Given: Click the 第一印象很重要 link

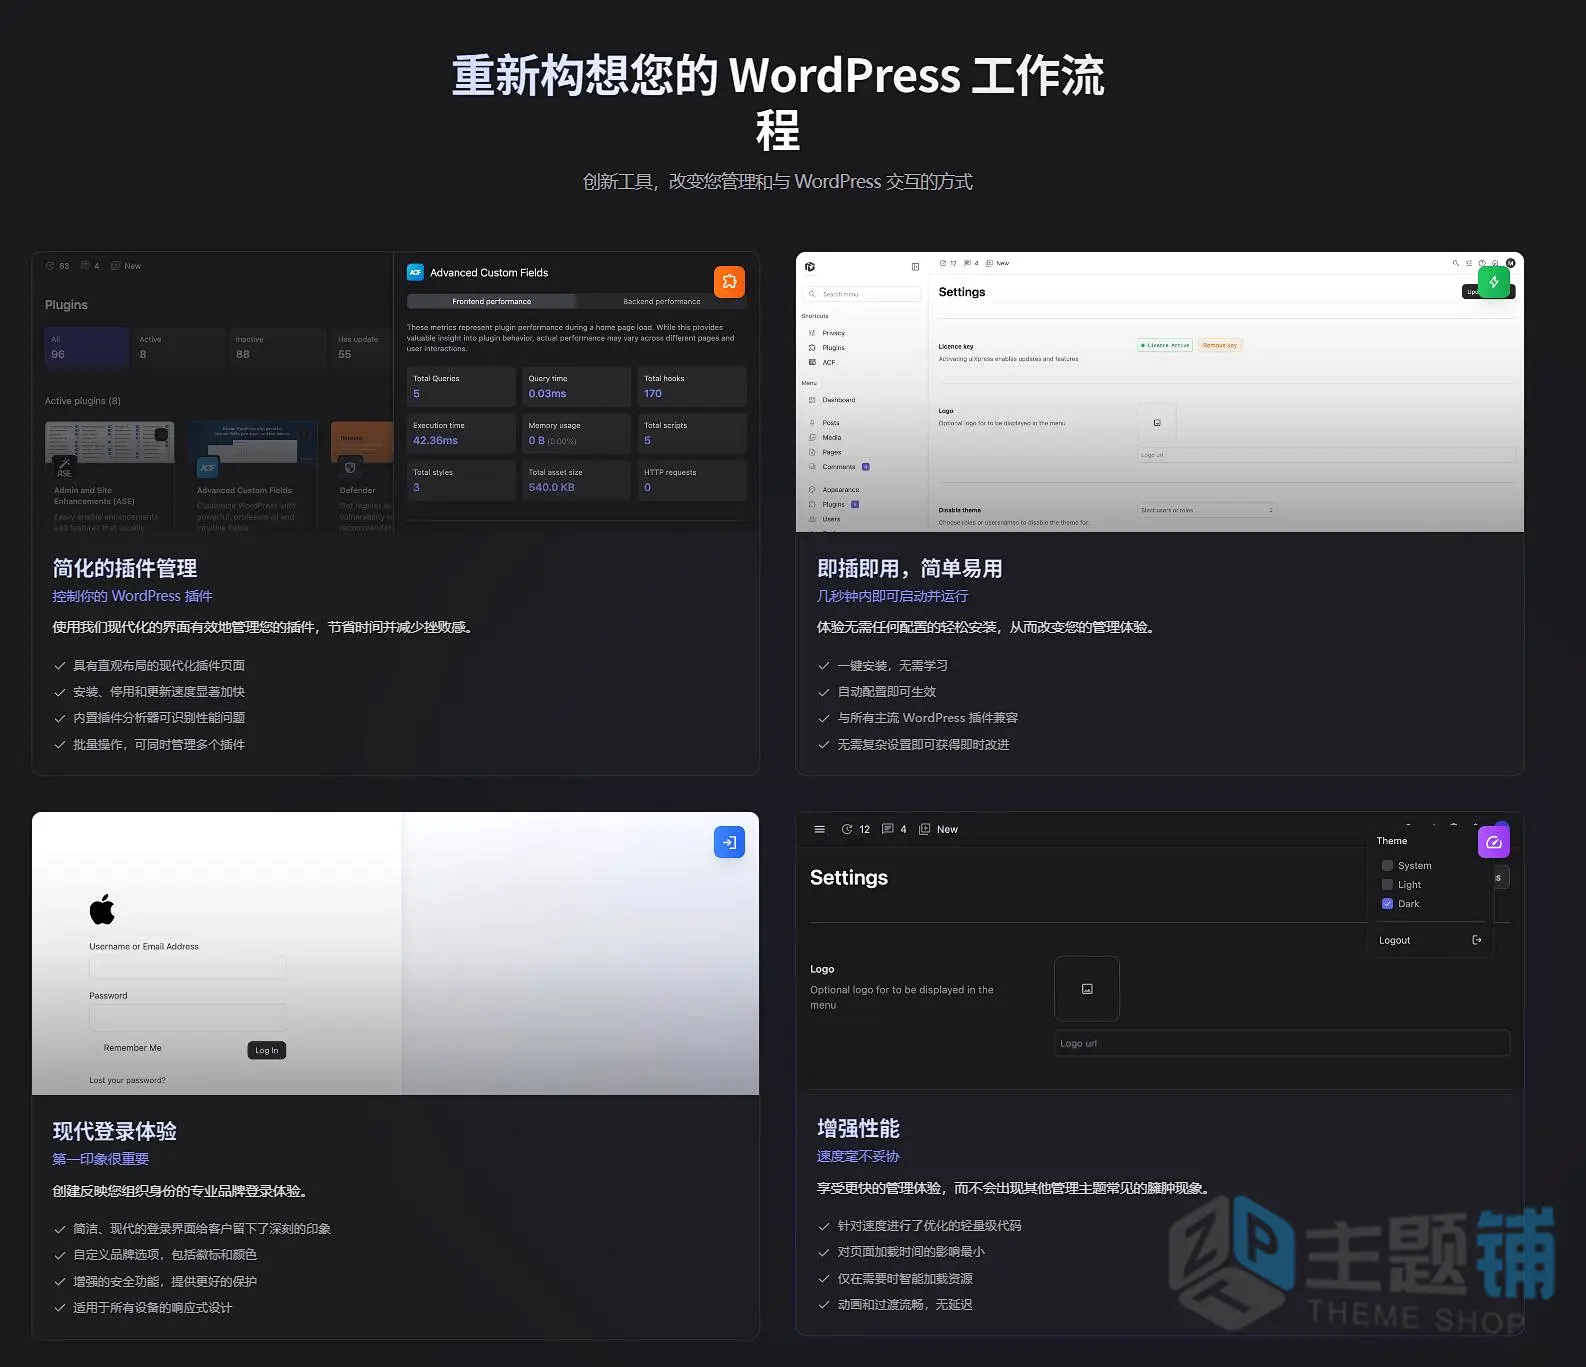Looking at the screenshot, I should pyautogui.click(x=100, y=1159).
